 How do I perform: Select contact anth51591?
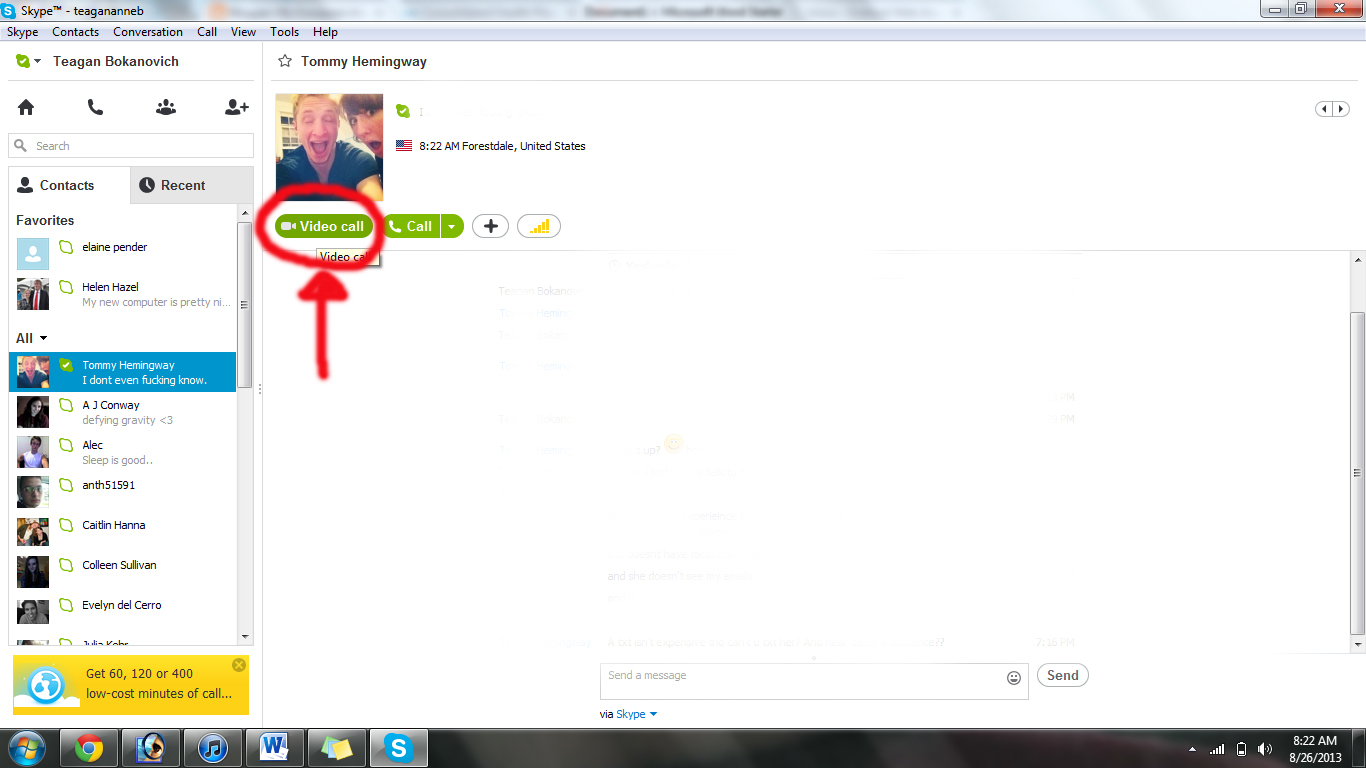123,492
